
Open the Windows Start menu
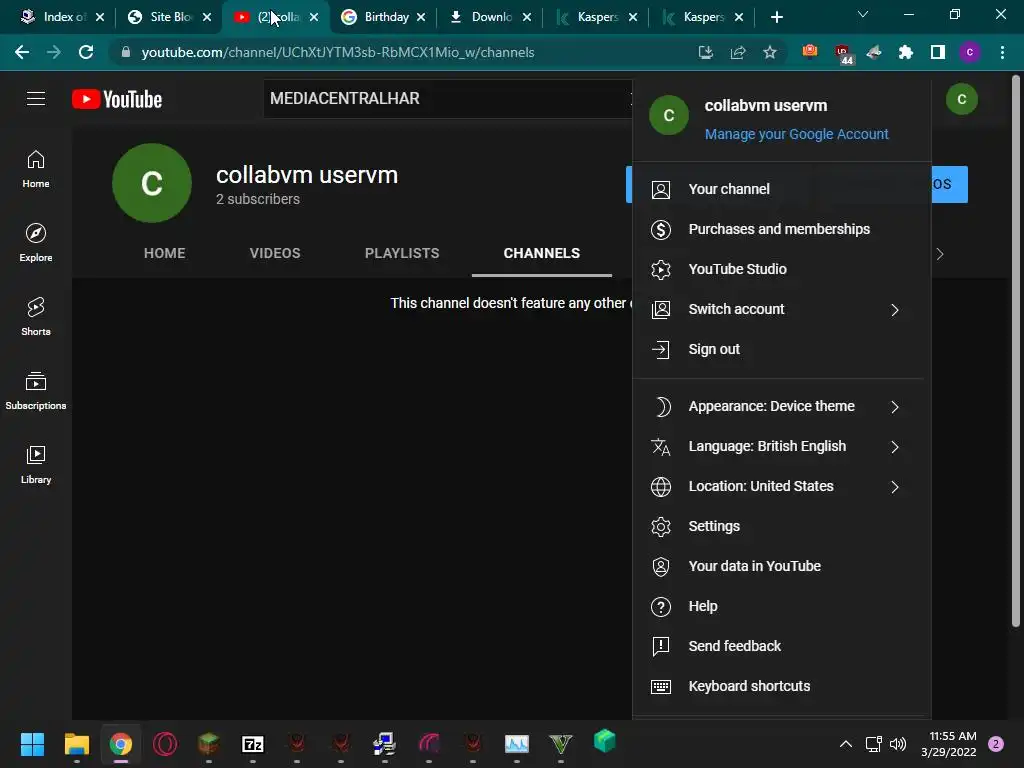(32, 744)
